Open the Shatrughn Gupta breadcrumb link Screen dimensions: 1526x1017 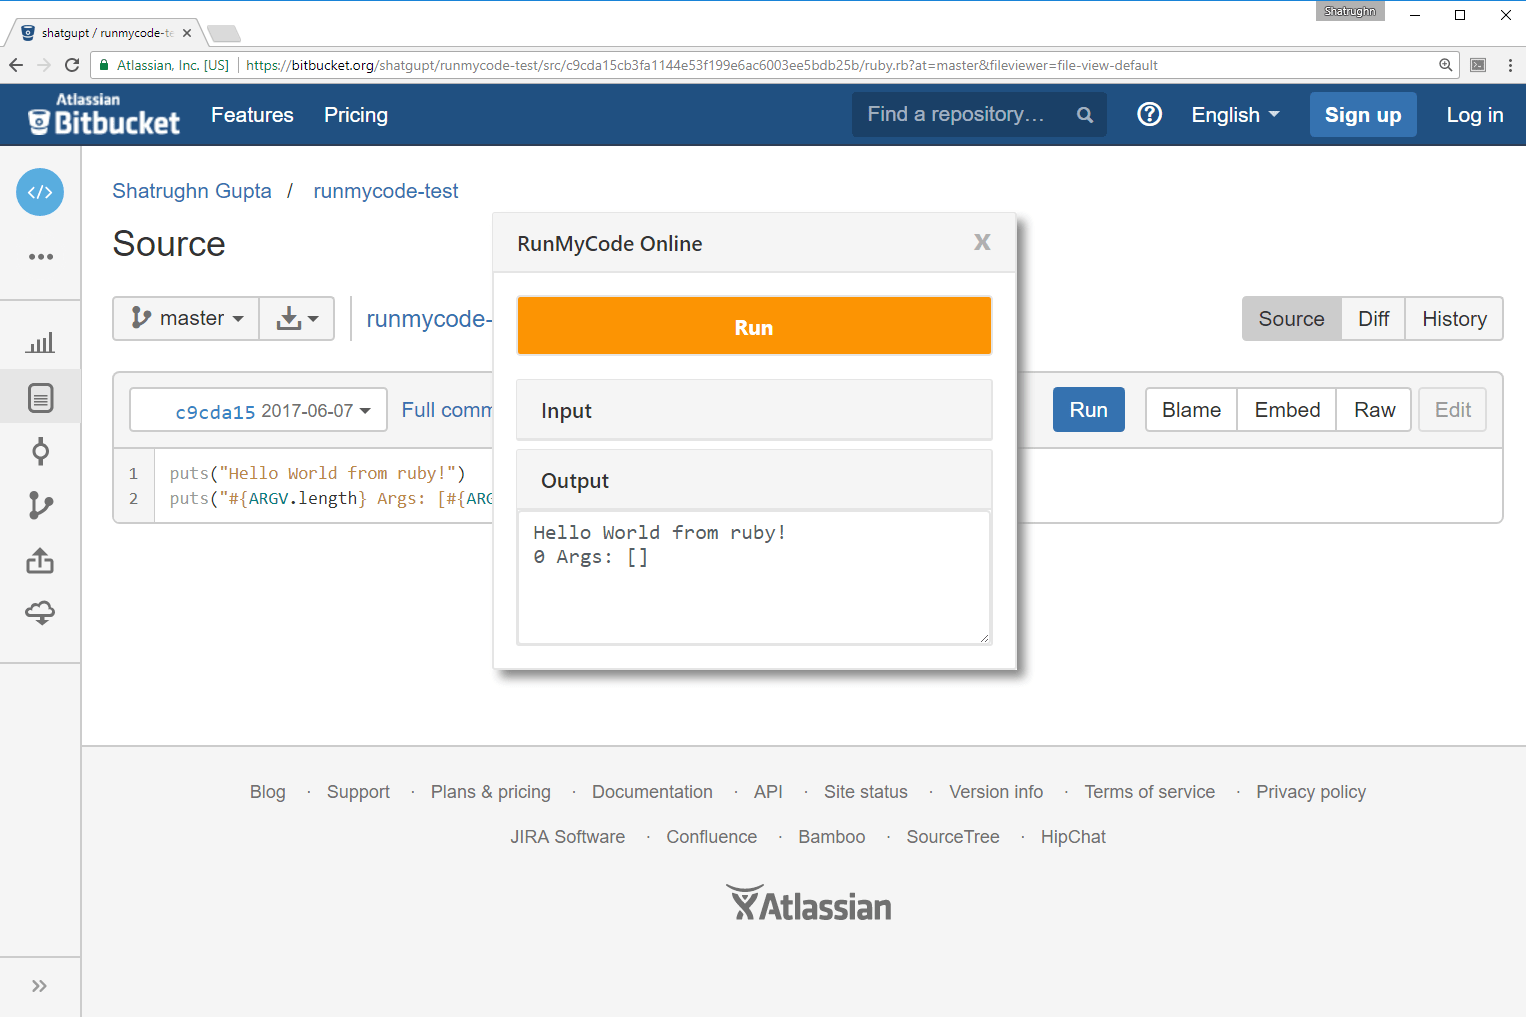pyautogui.click(x=192, y=191)
